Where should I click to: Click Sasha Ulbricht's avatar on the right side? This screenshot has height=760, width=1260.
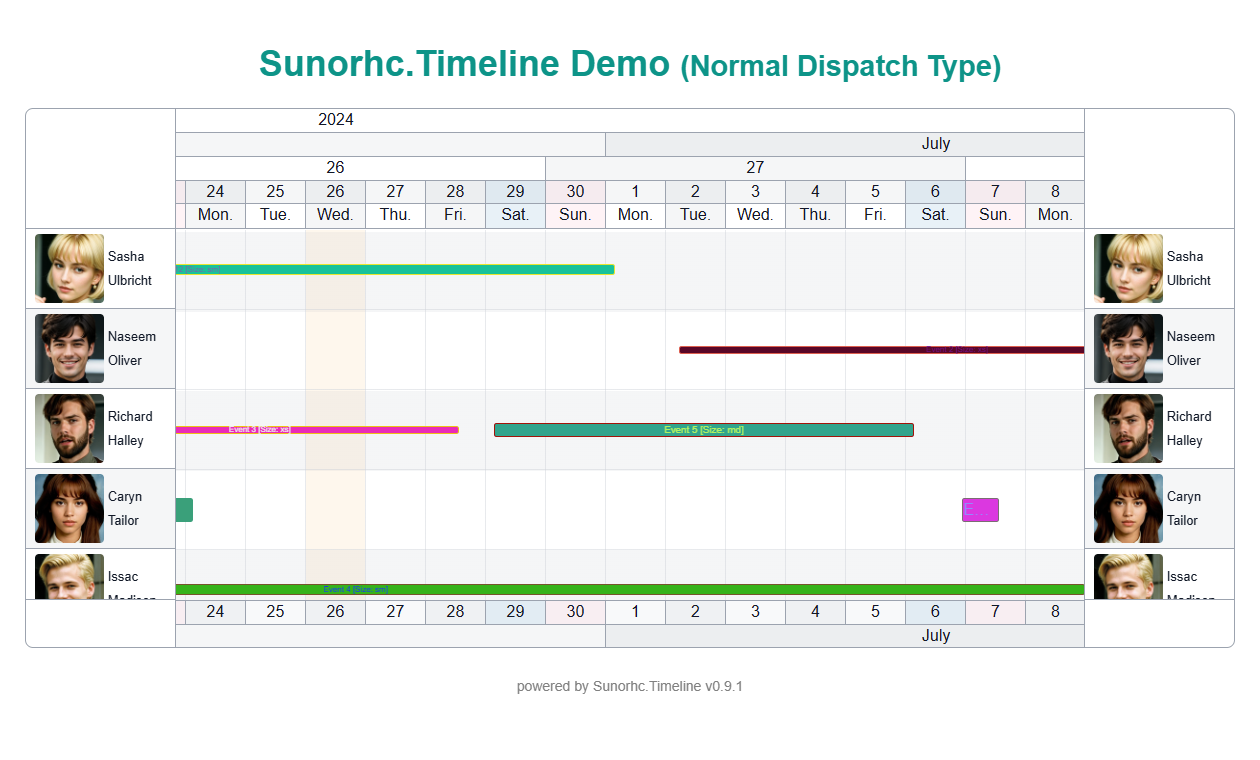coord(1127,268)
